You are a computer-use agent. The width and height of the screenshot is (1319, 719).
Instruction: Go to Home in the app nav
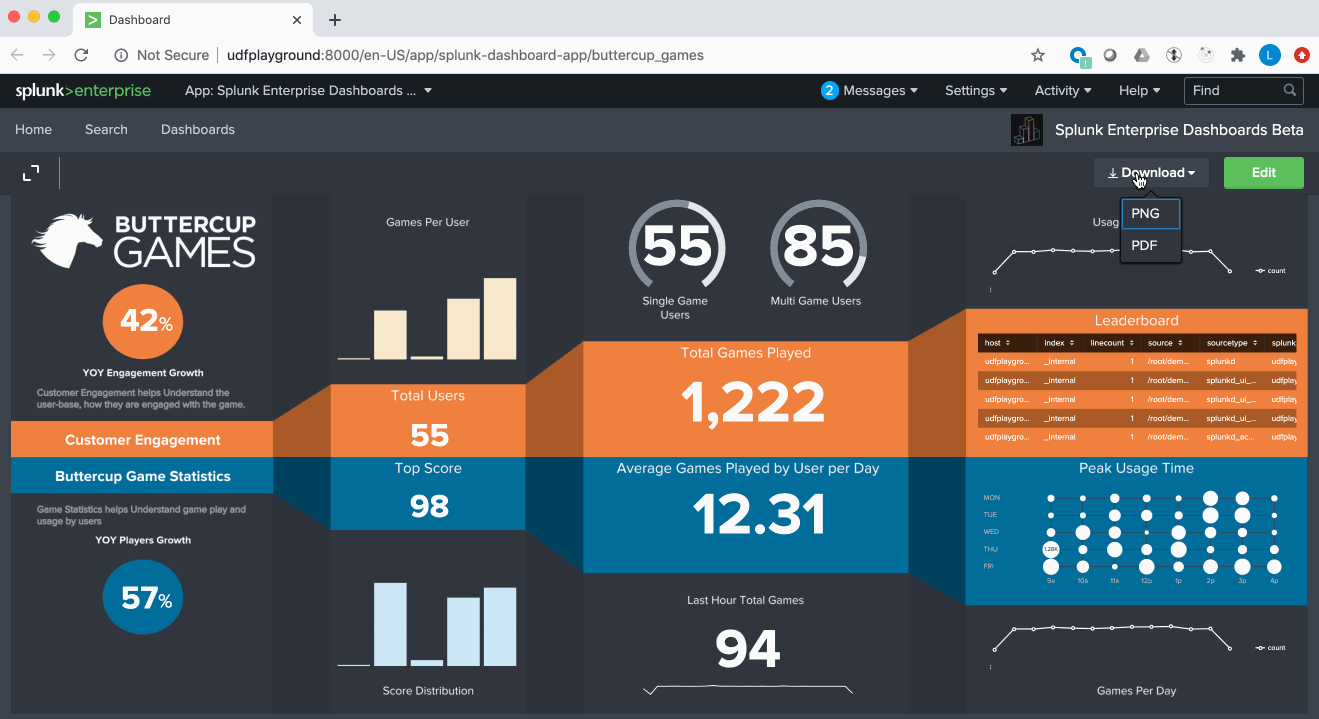(x=33, y=130)
